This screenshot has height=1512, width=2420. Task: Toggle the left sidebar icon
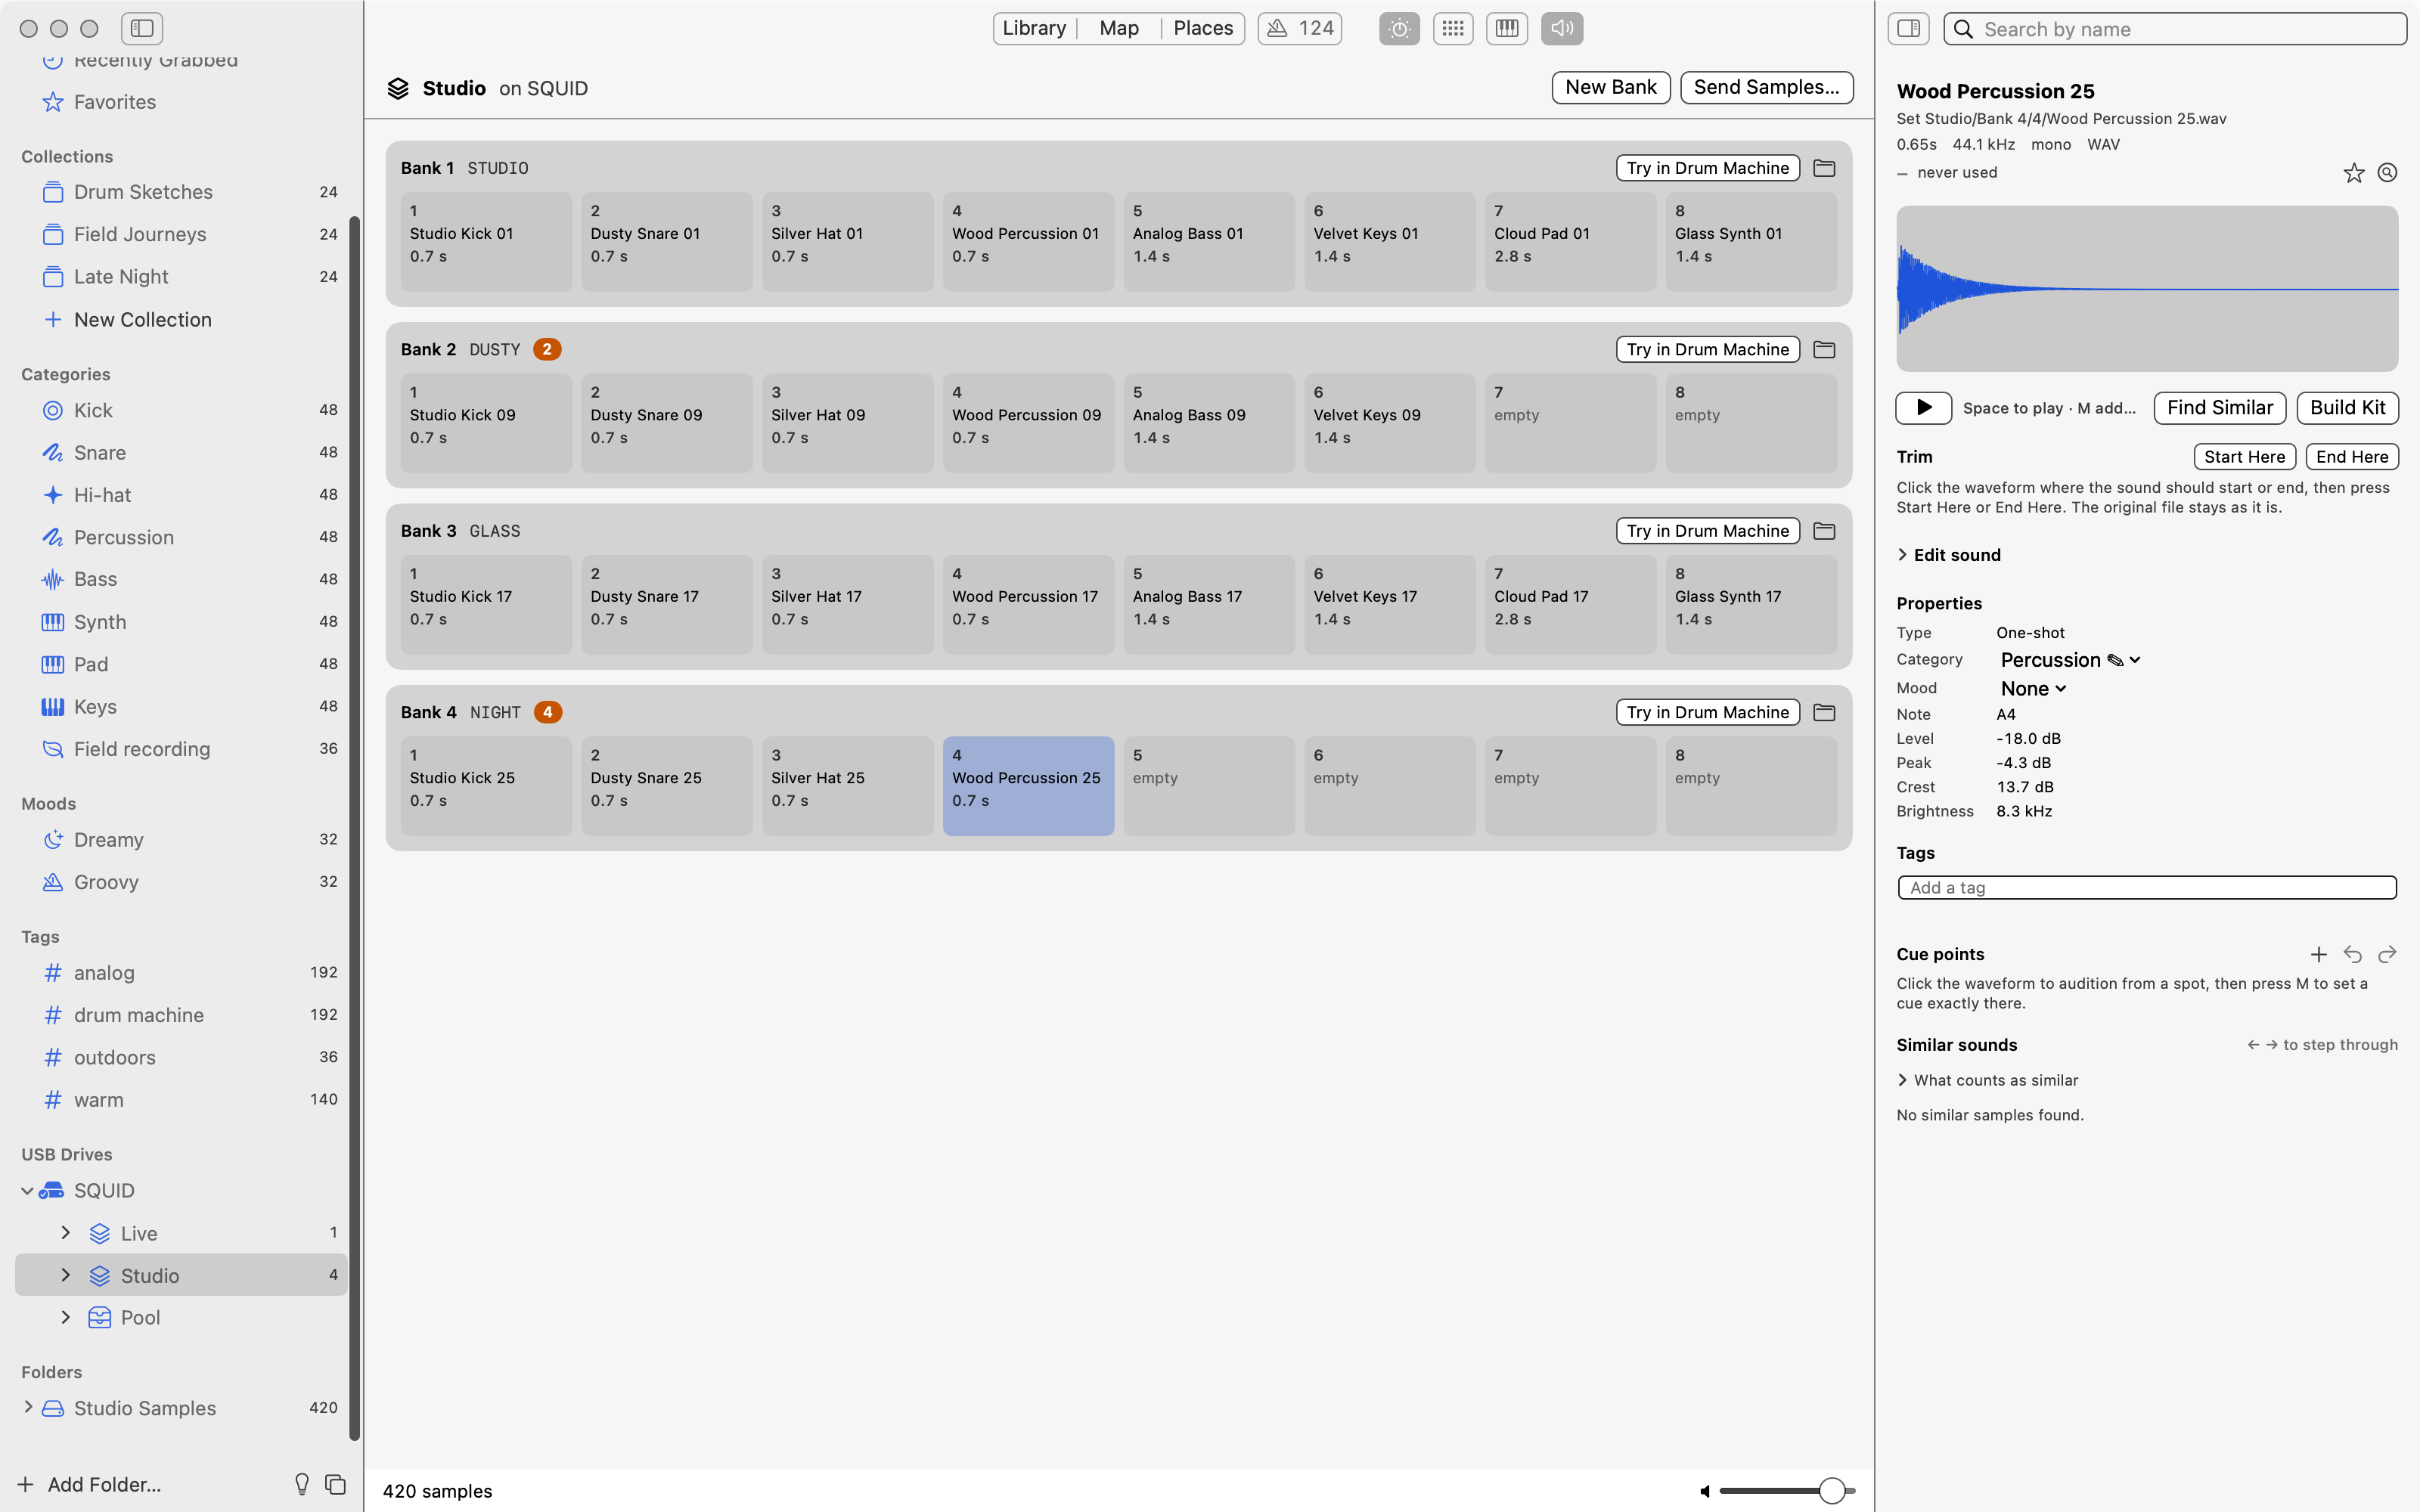142,28
